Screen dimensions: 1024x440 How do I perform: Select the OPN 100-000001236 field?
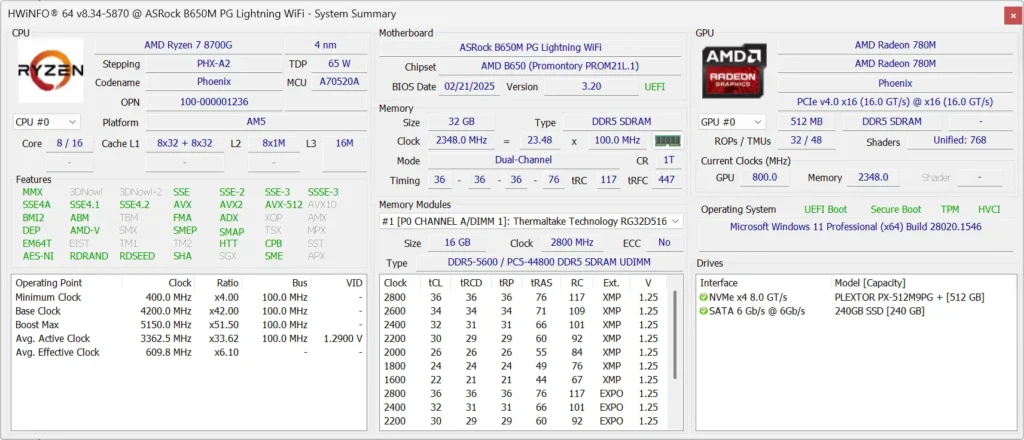214,102
